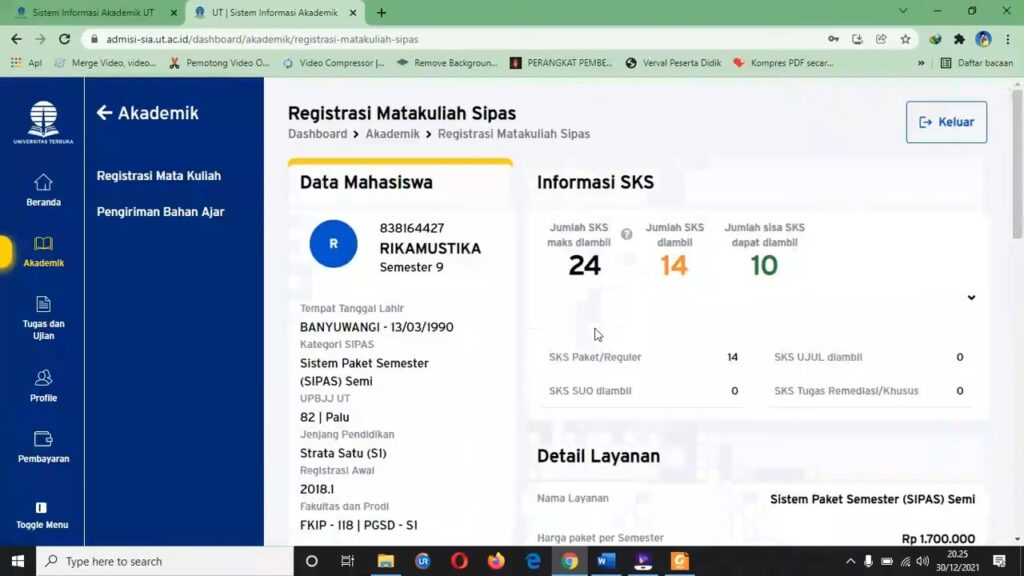Open Dashboard via the breadcrumb link
This screenshot has width=1024, height=576.
(317, 133)
